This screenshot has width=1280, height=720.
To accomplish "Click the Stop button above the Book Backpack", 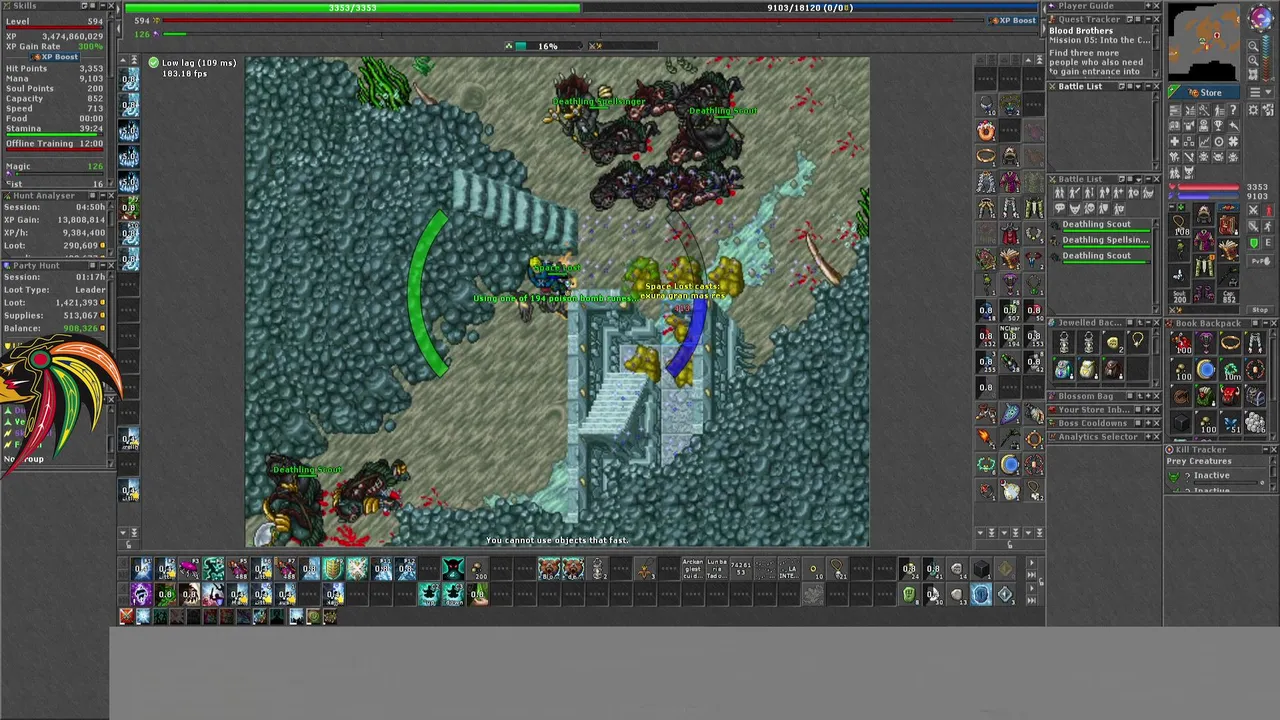I will (x=1260, y=310).
